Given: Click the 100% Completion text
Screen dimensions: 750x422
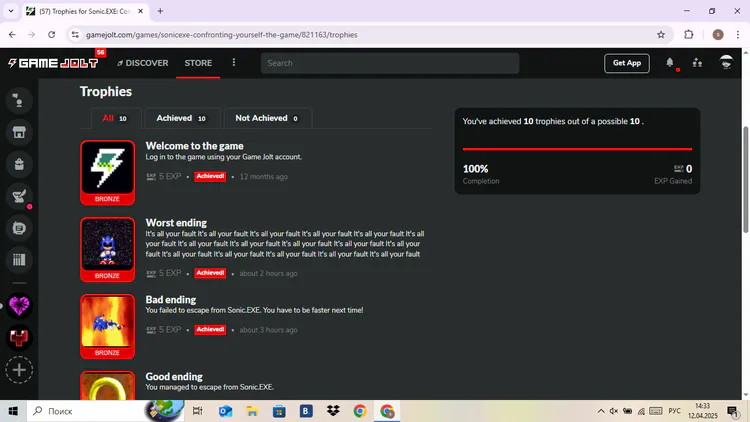Looking at the screenshot, I should click(481, 174).
